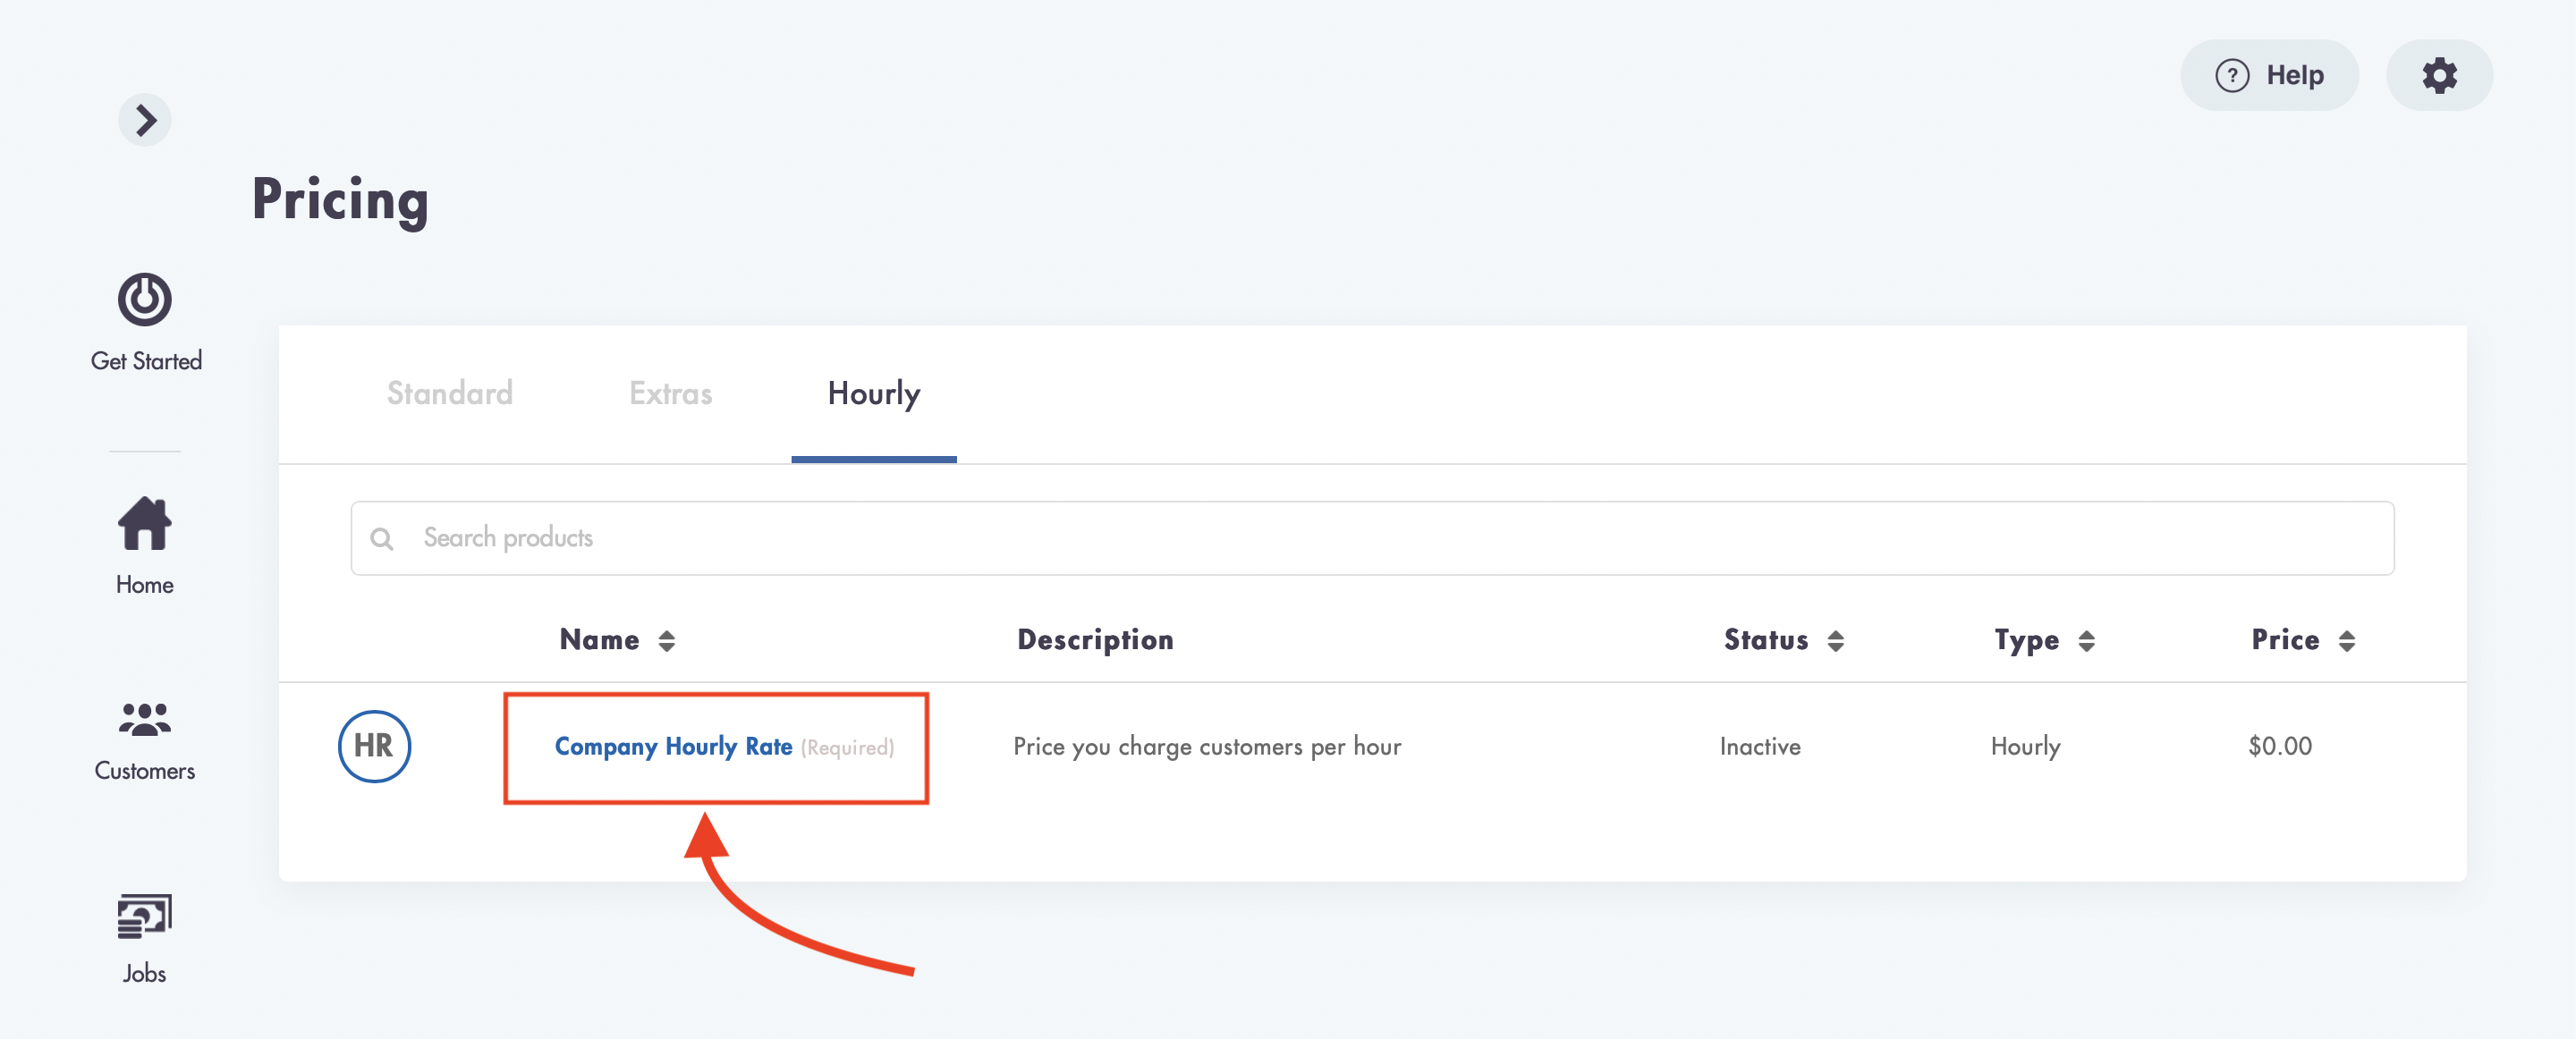
Task: Open the Customers section
Action: point(145,741)
